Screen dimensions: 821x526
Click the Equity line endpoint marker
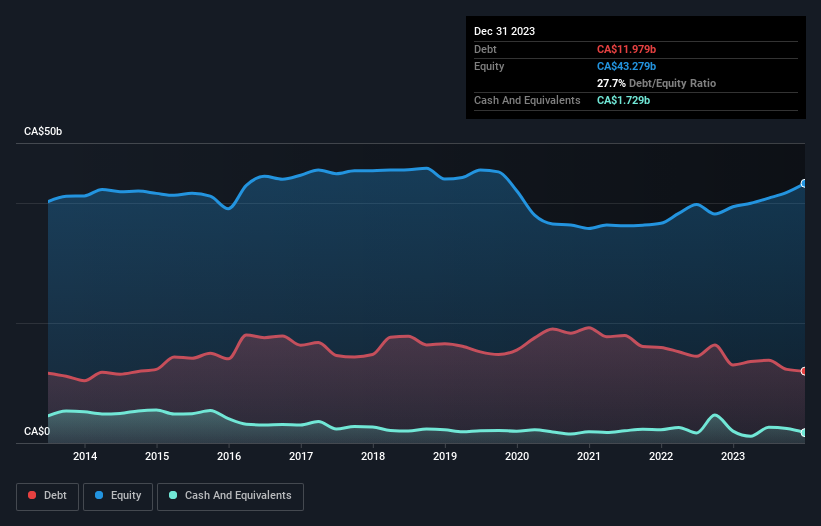point(804,184)
